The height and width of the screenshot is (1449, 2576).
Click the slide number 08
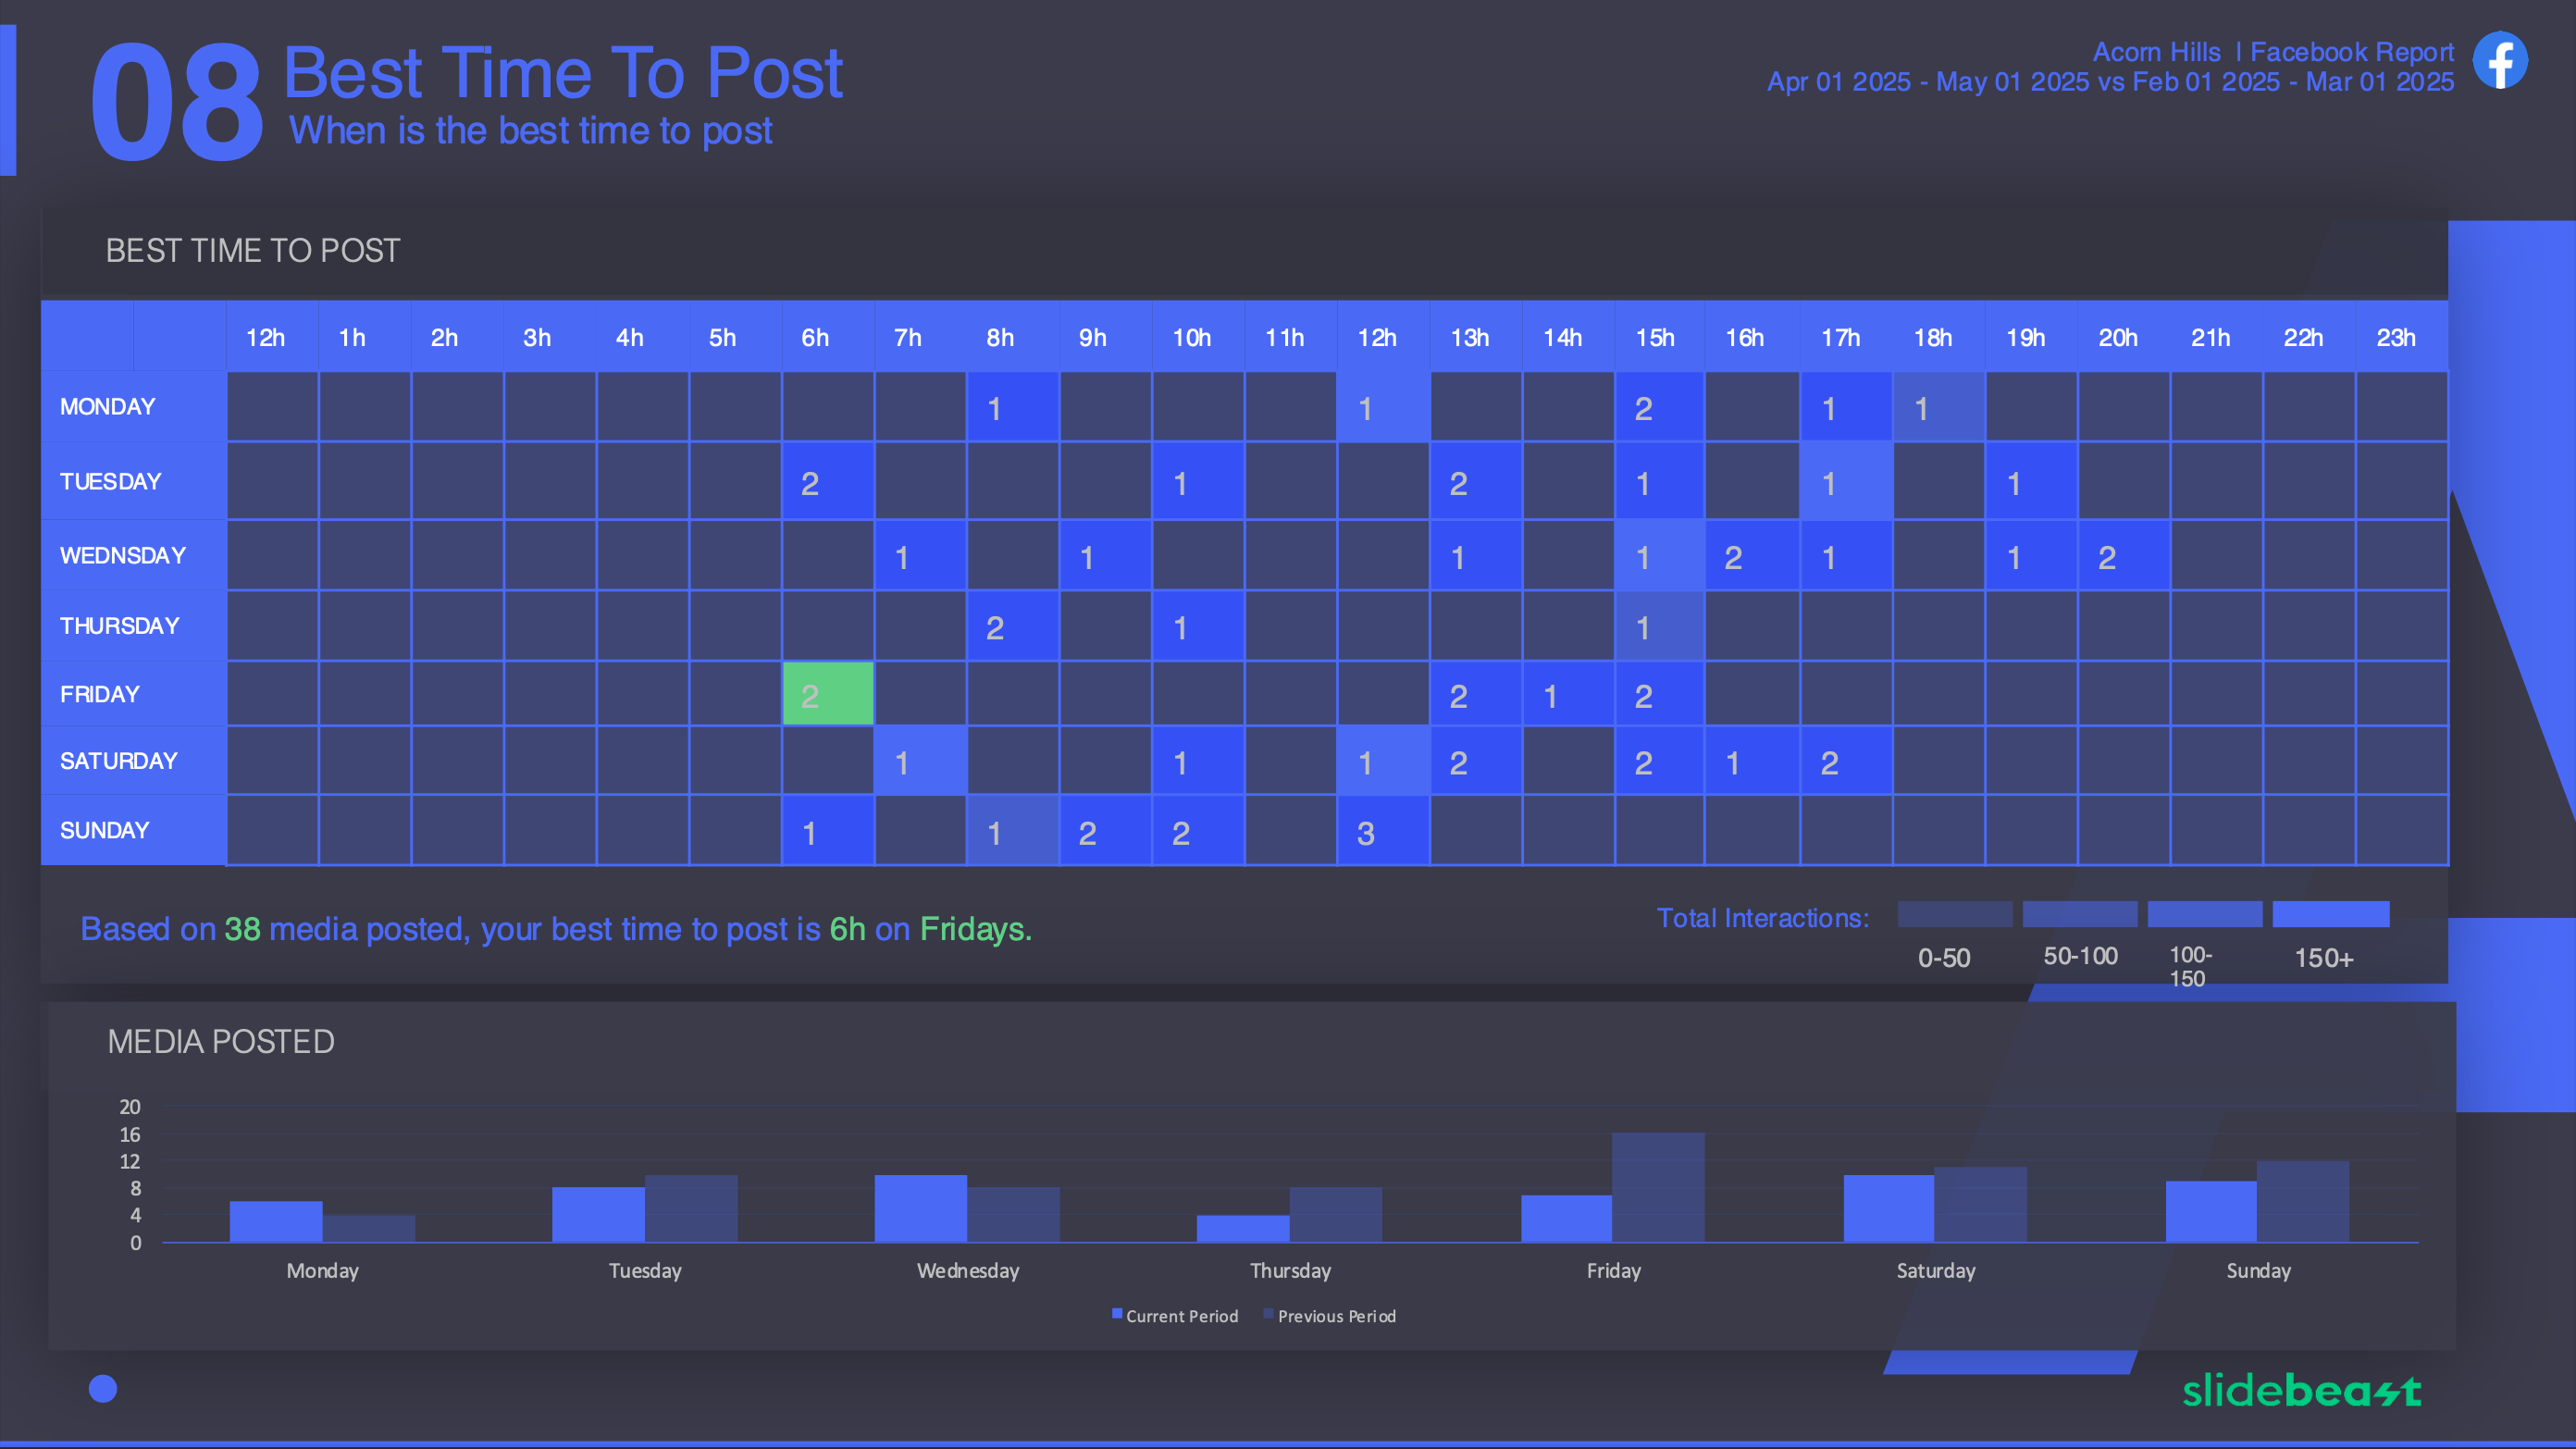tap(177, 101)
